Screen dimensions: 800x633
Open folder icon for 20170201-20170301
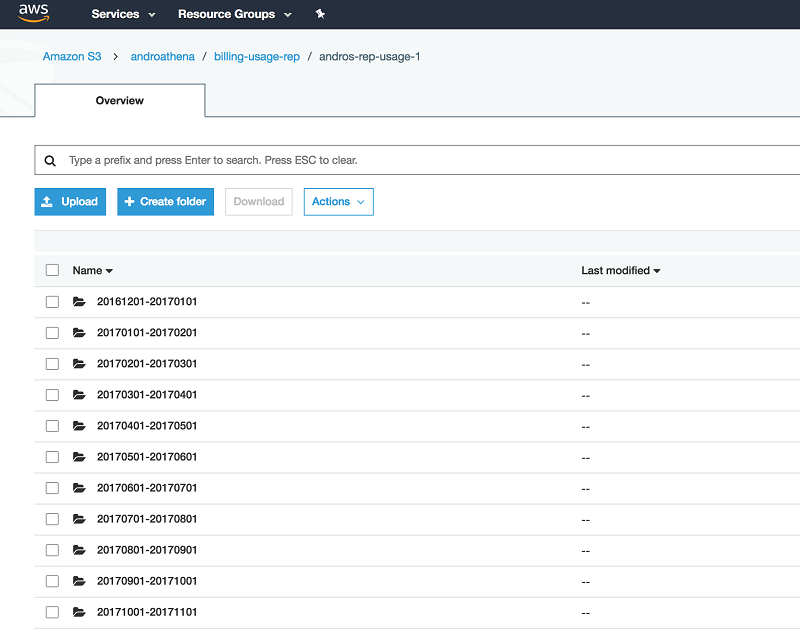(x=79, y=364)
